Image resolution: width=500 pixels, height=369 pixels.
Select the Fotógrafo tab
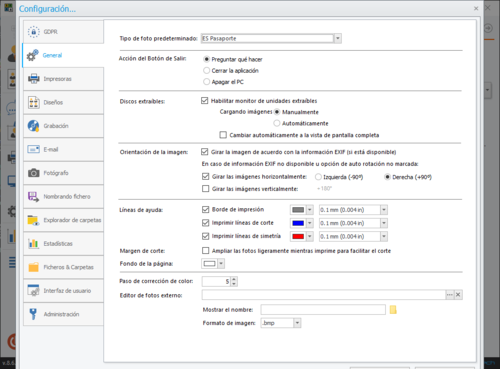[x=63, y=173]
